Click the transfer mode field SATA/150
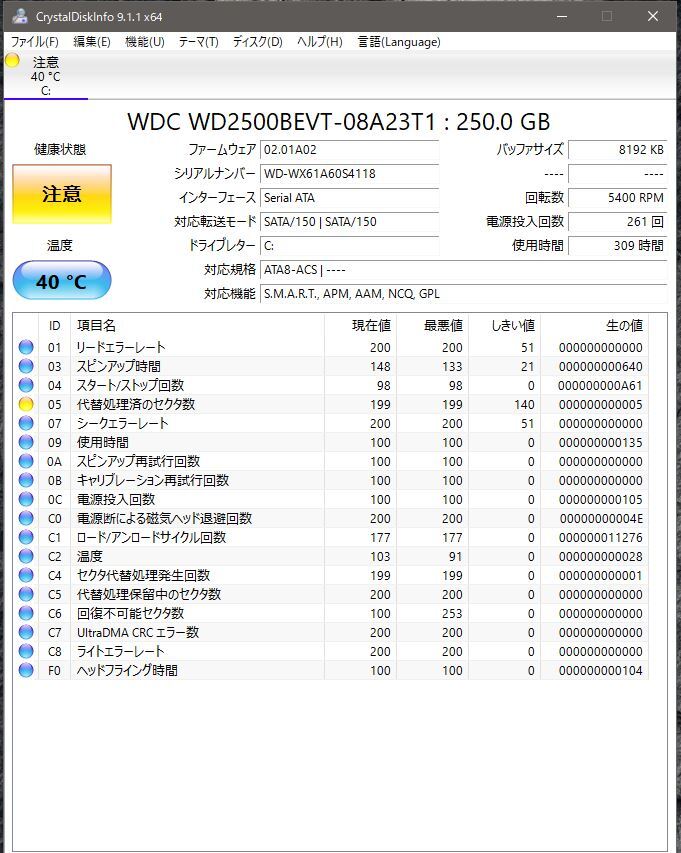The height and width of the screenshot is (853, 681). 349,221
